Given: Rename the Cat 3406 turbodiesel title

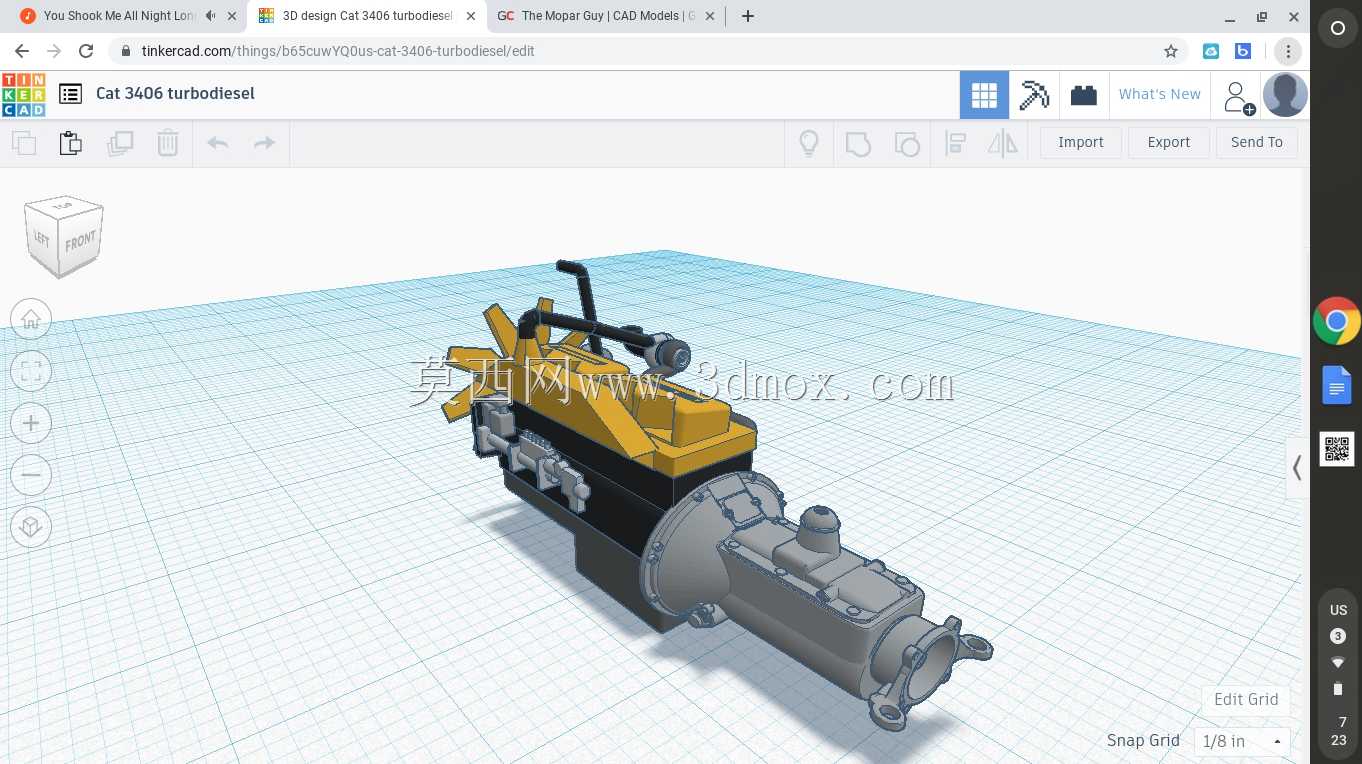Looking at the screenshot, I should [175, 93].
